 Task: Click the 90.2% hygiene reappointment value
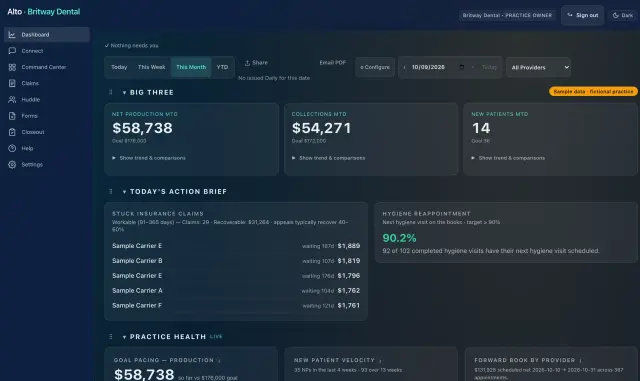tap(399, 238)
